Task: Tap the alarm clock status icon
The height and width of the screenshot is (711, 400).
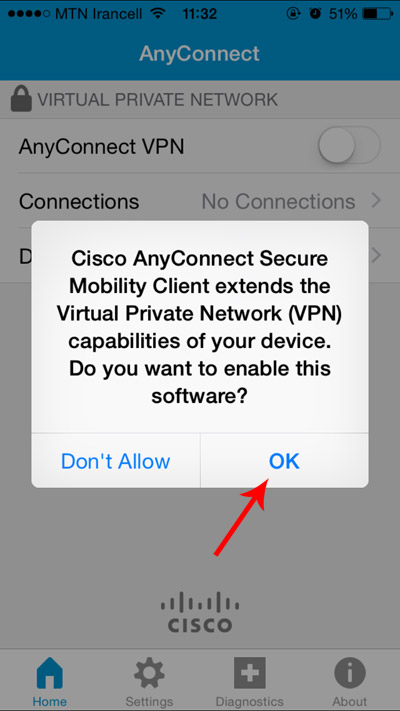Action: point(315,14)
